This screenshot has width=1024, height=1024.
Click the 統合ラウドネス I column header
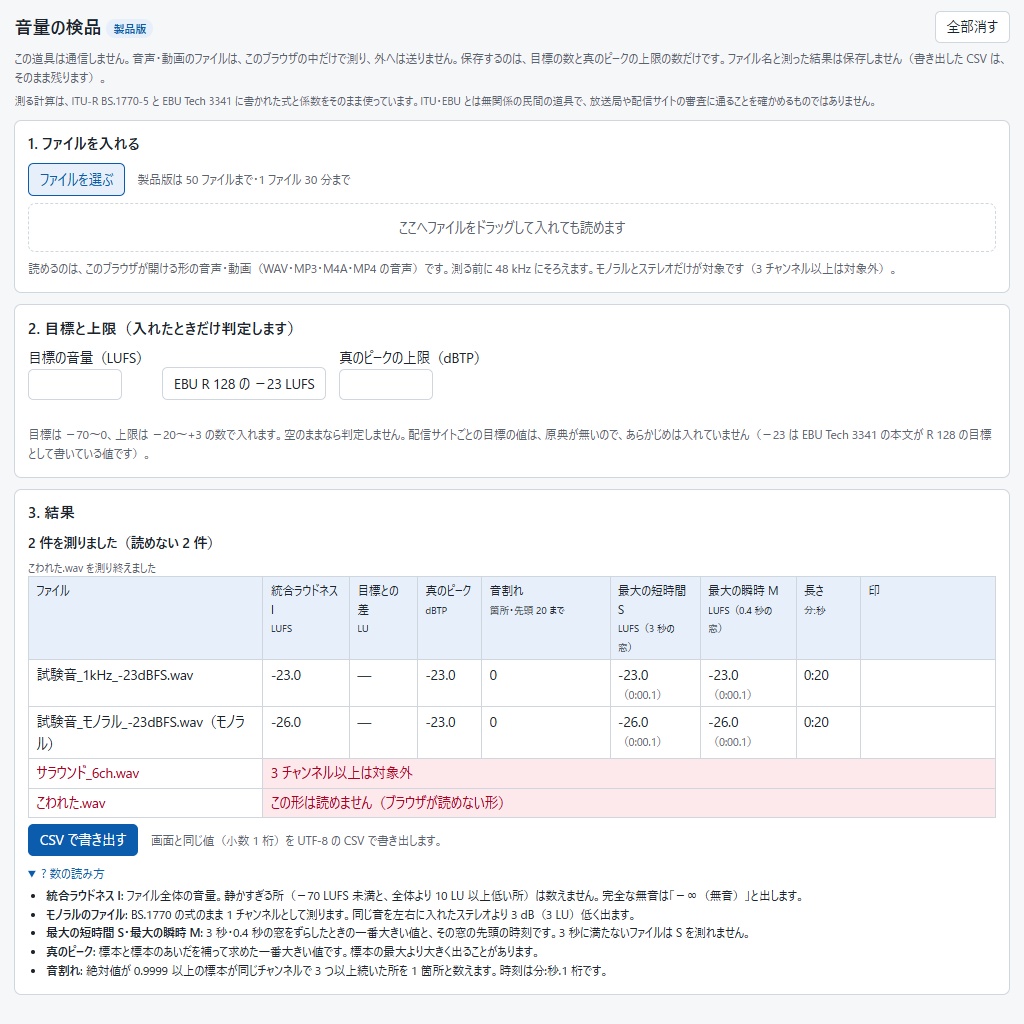pos(306,618)
